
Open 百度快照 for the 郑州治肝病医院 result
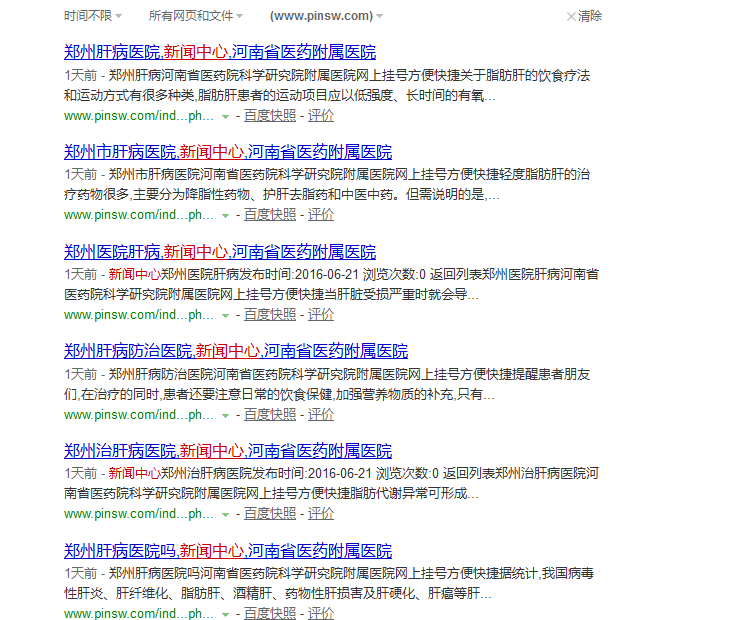[270, 514]
